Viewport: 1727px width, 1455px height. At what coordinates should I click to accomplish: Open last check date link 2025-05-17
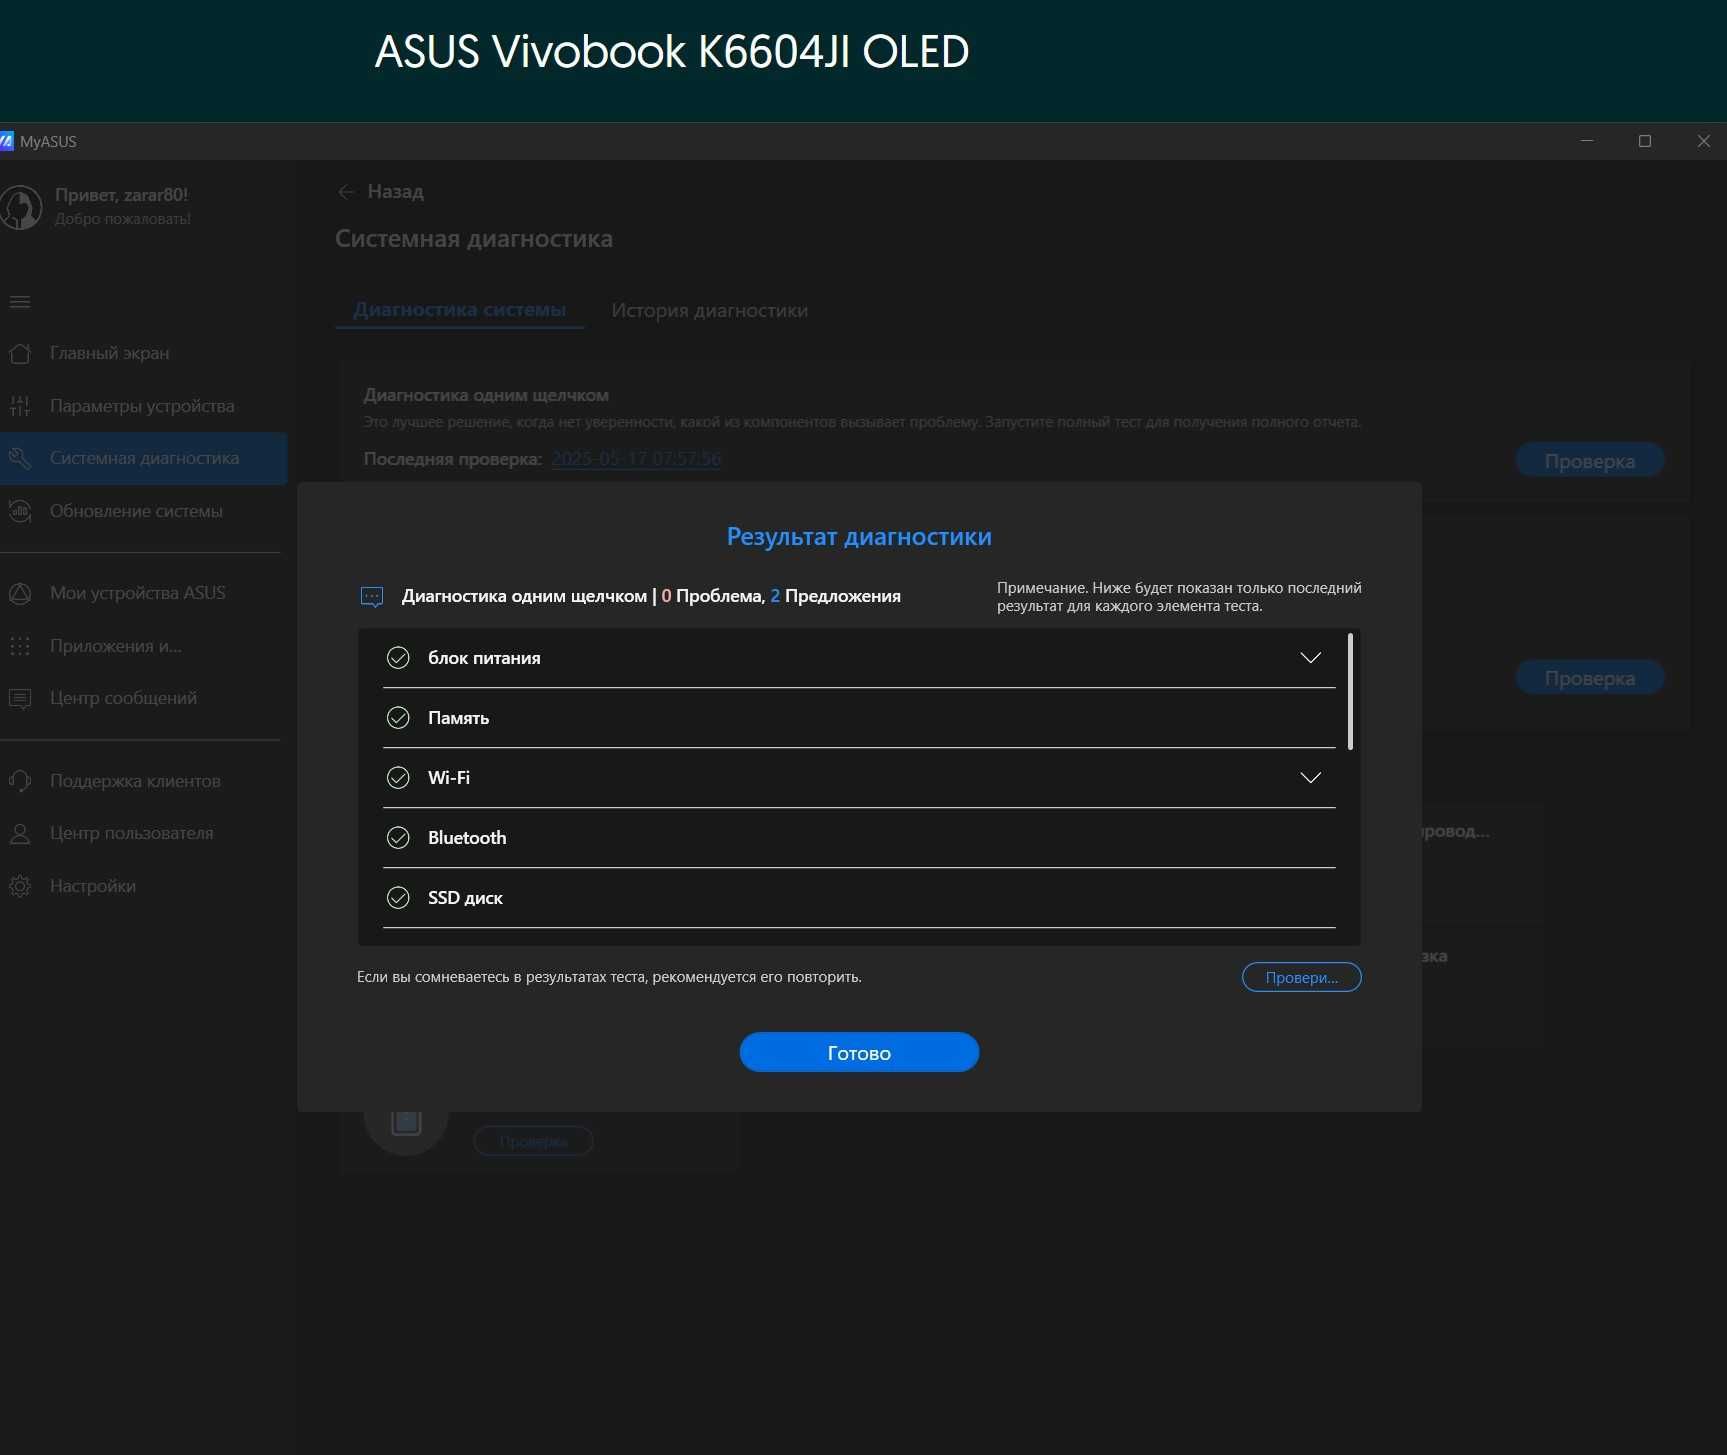click(636, 458)
